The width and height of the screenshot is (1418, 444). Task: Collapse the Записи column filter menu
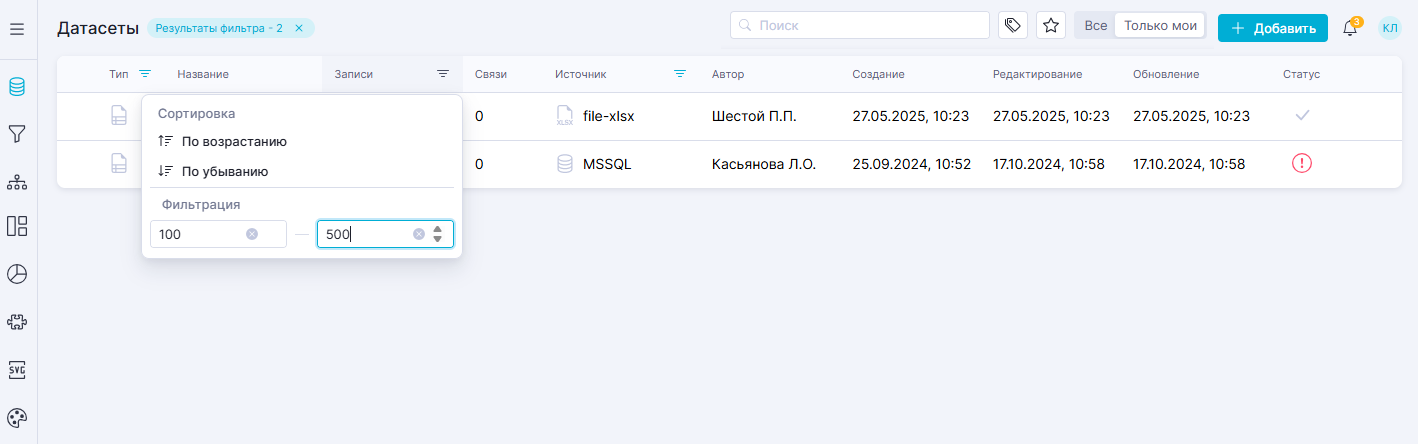click(443, 74)
